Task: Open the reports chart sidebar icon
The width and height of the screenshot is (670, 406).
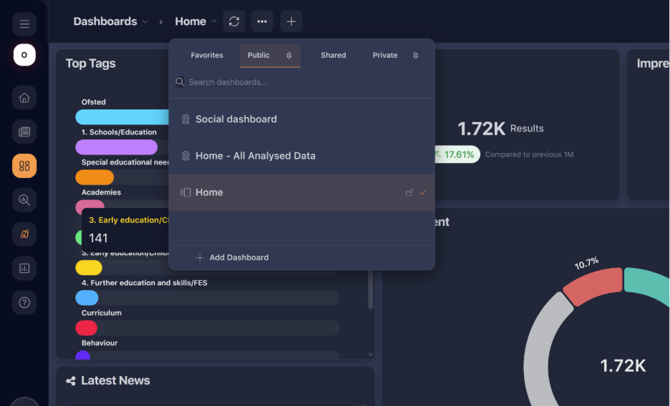Action: click(x=24, y=268)
